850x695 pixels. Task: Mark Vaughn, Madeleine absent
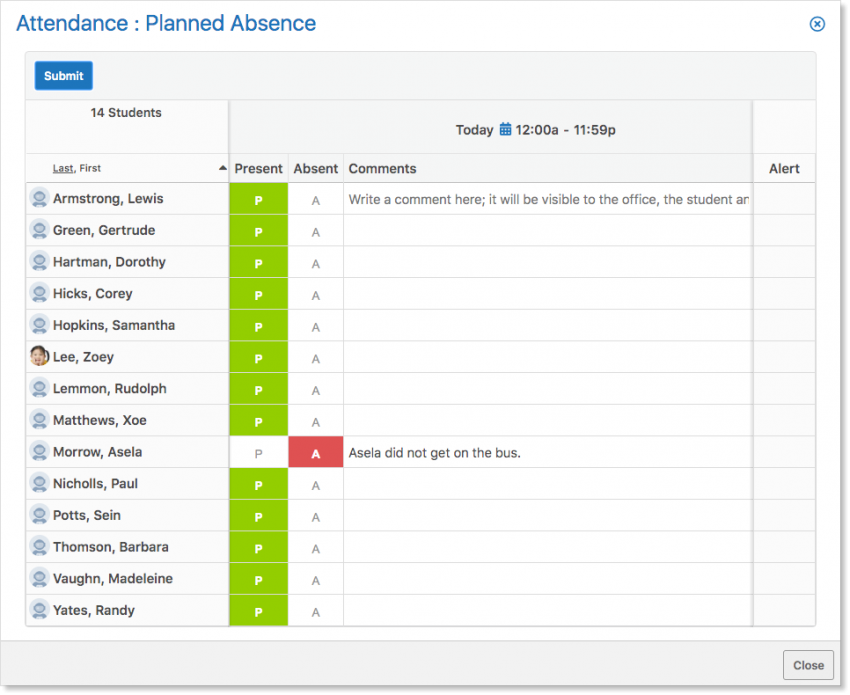[315, 578]
